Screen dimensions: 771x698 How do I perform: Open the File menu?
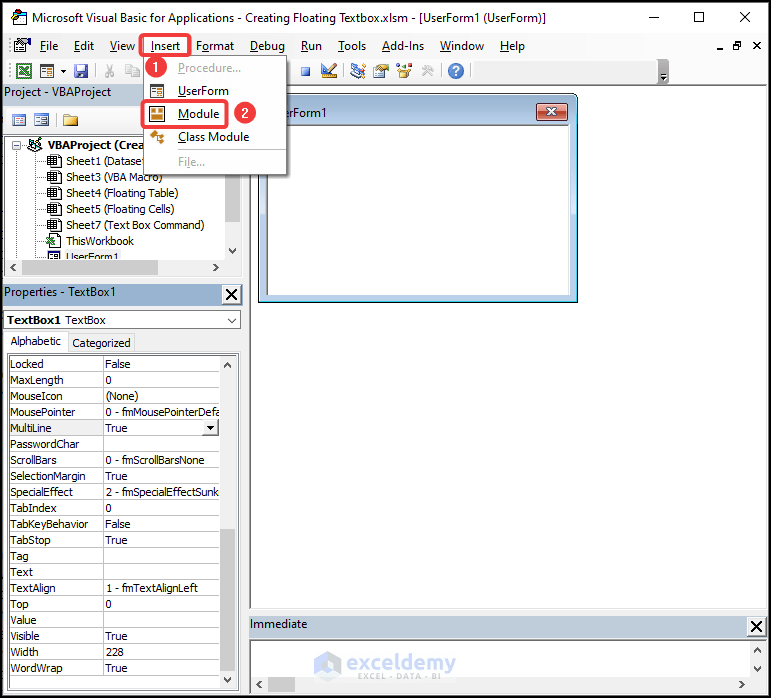(x=49, y=46)
